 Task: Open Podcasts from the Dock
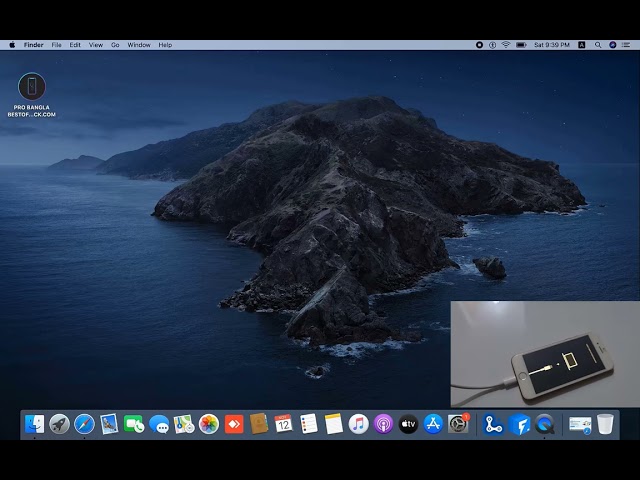(383, 424)
